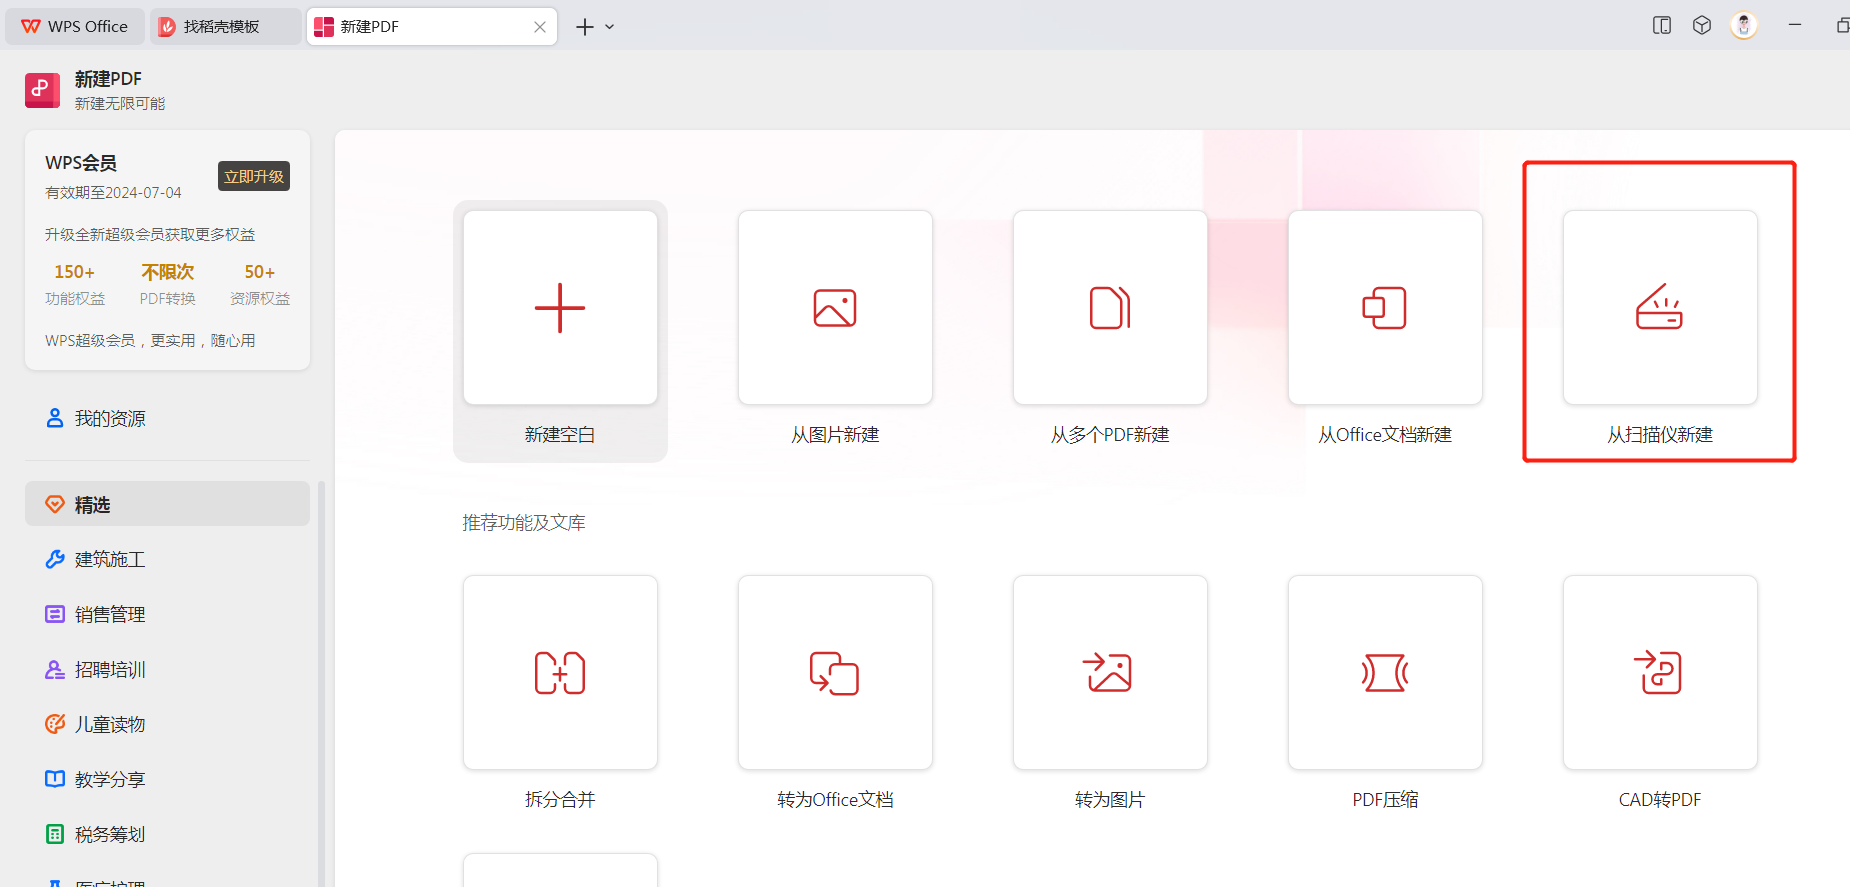Click the new tab plus button
1850x887 pixels.
(x=585, y=27)
